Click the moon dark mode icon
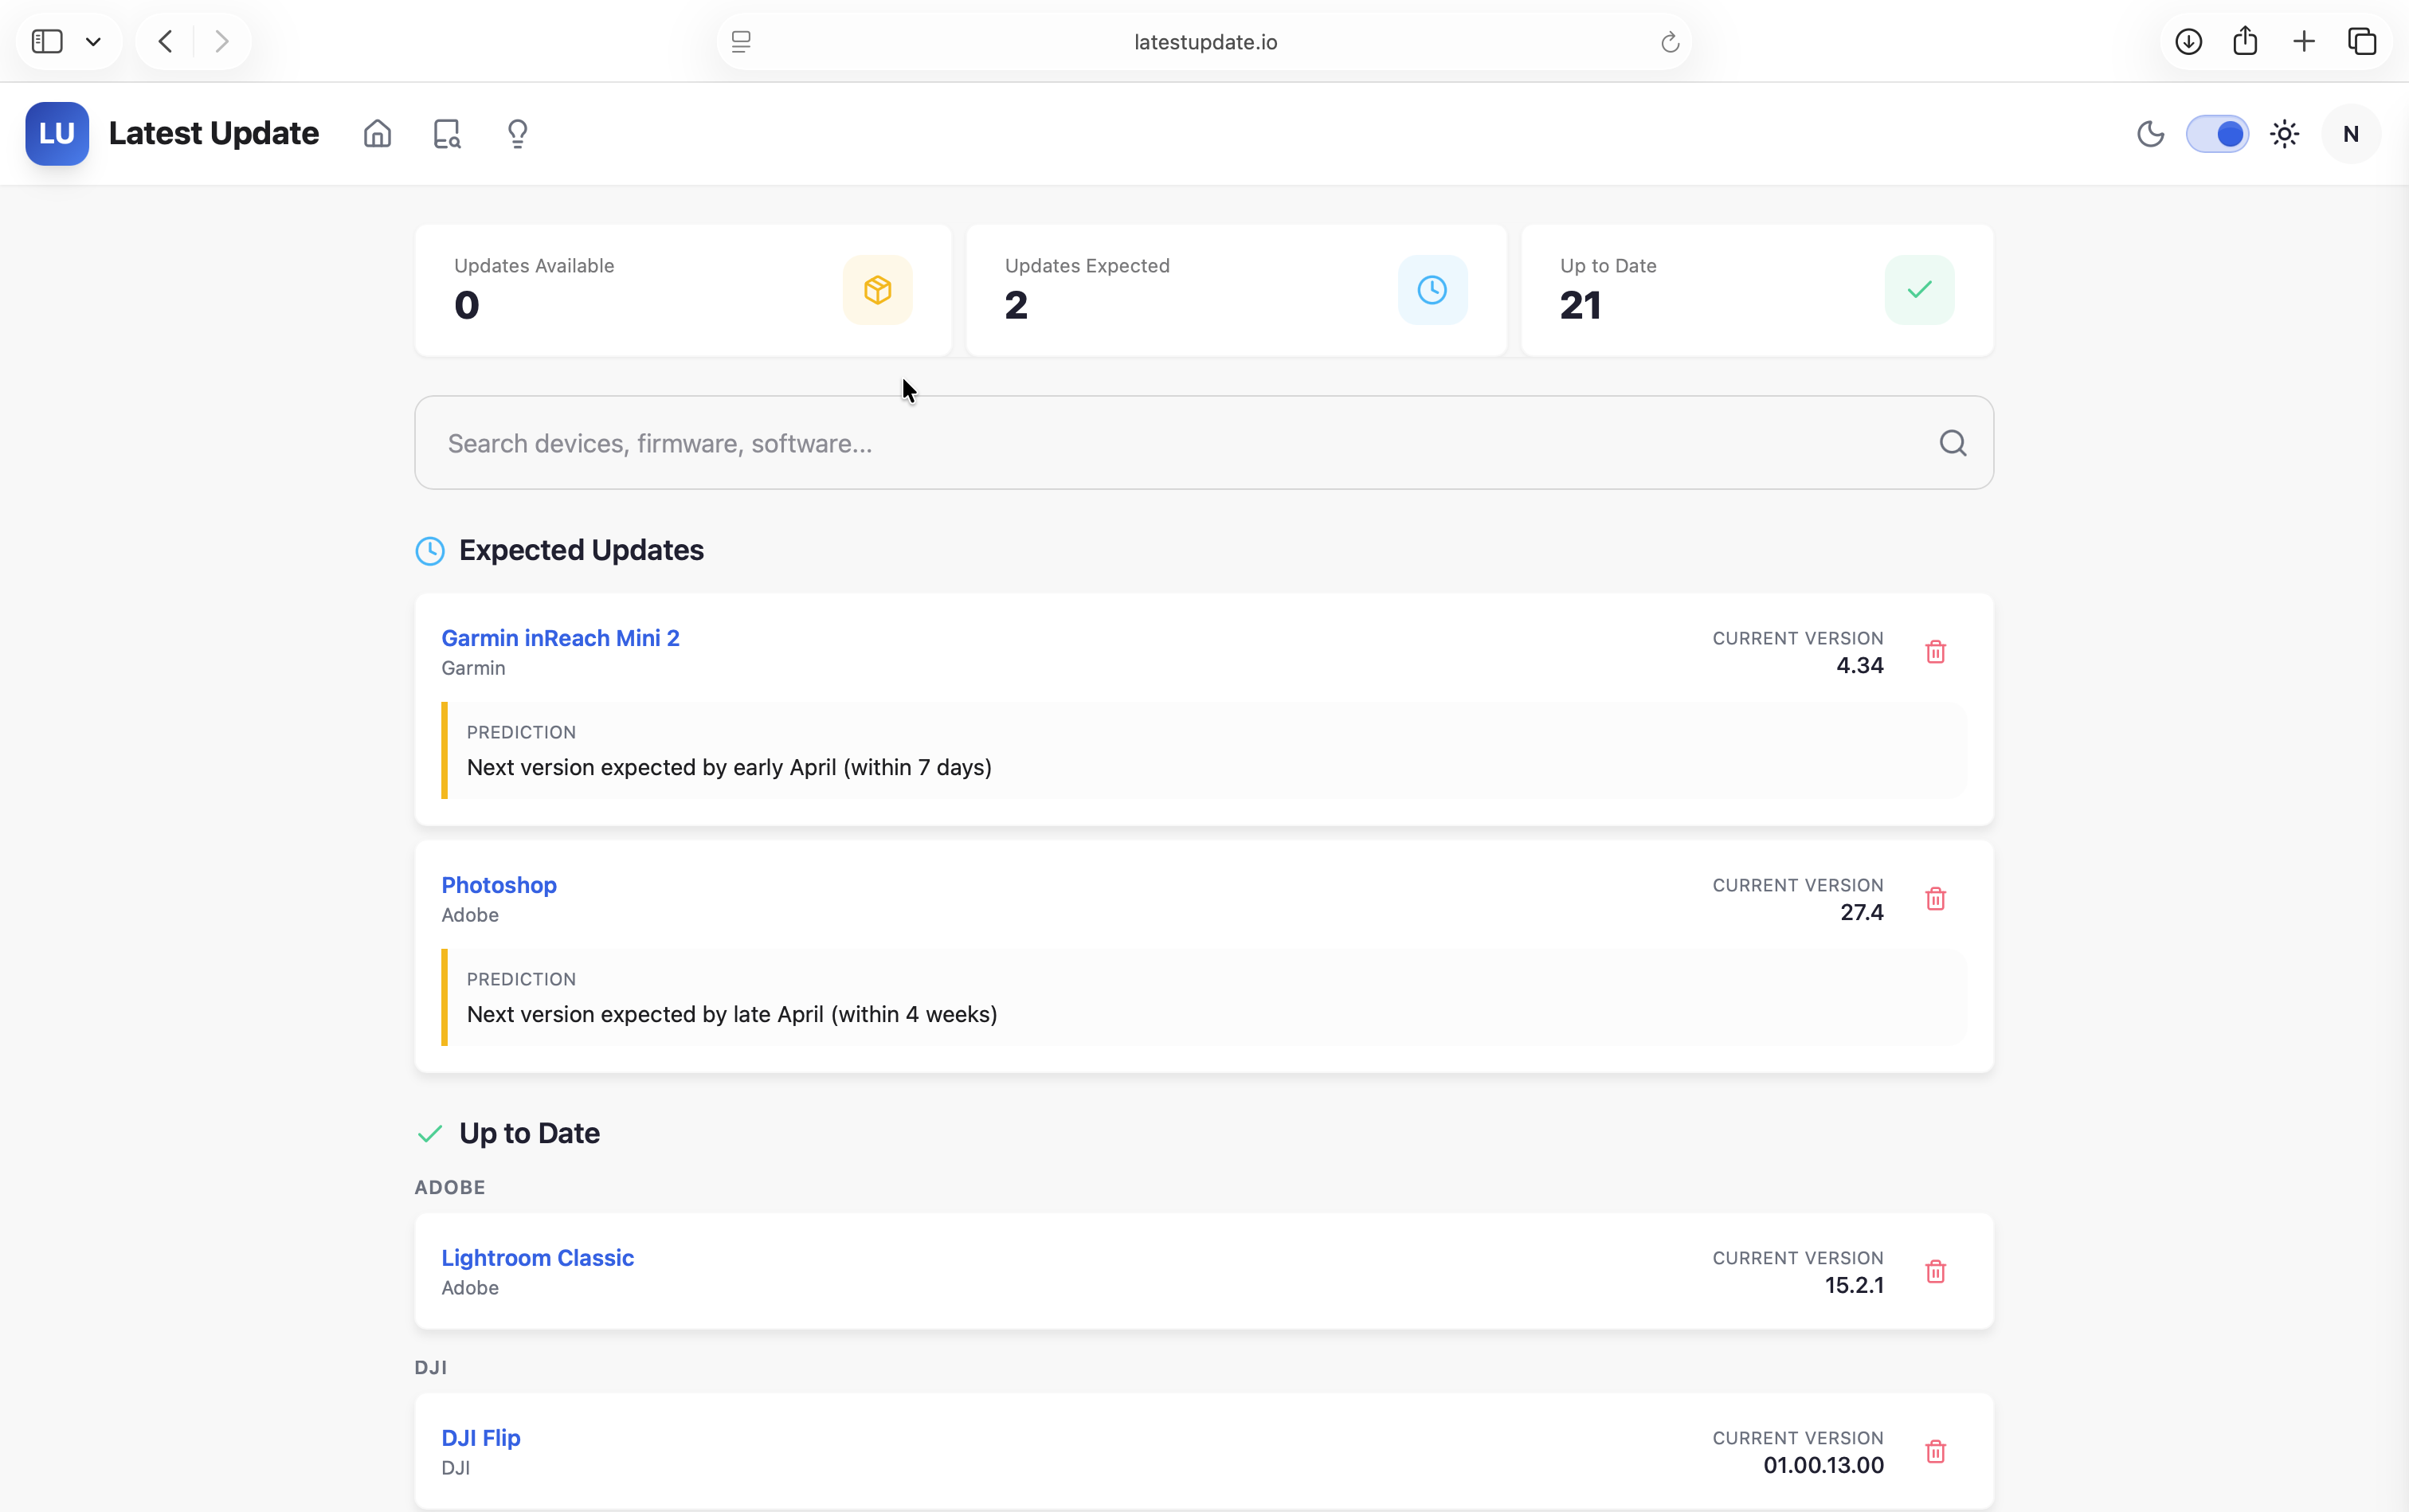The height and width of the screenshot is (1512, 2409). (x=2150, y=133)
